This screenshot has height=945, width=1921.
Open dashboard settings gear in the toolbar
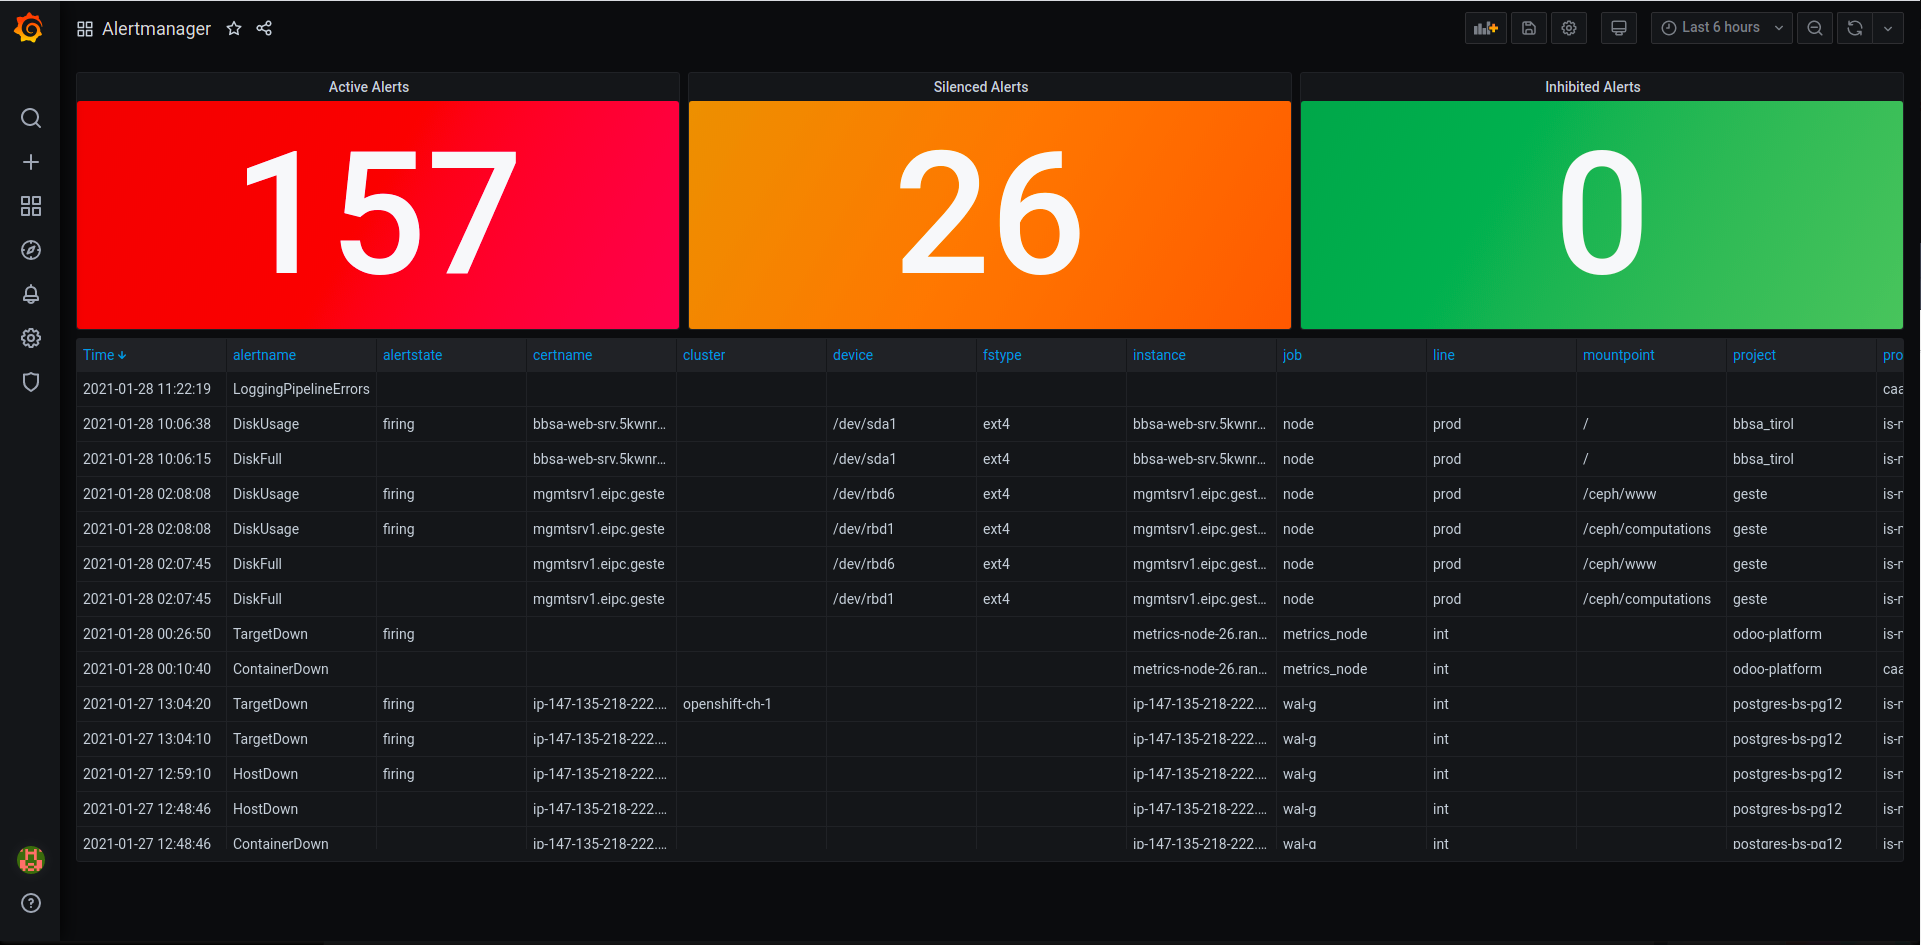click(x=1568, y=28)
